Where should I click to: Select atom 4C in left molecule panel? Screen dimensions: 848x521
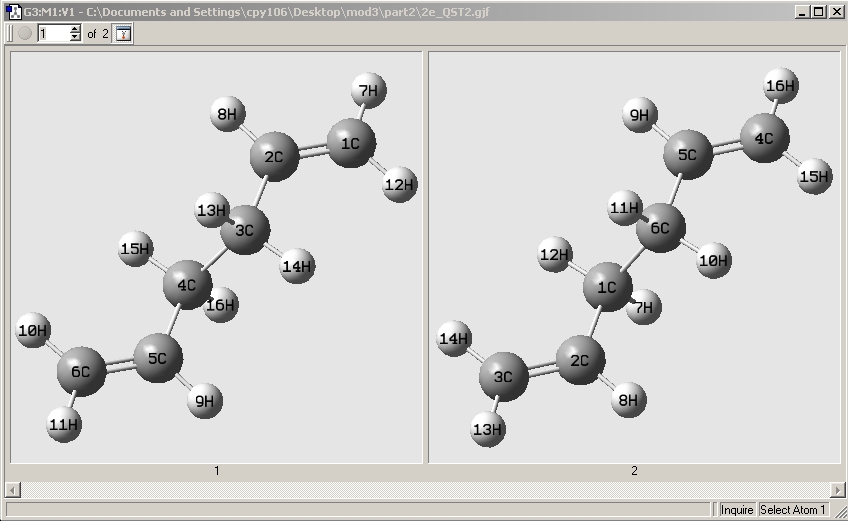click(x=187, y=285)
